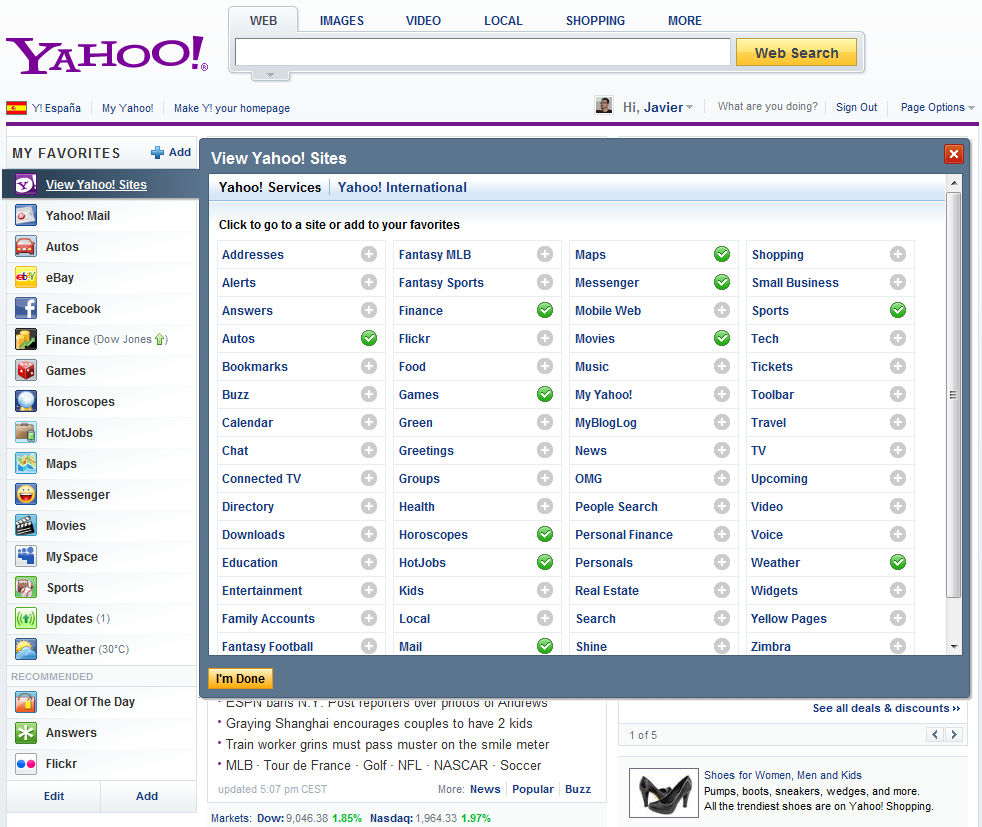Open the Sports baseball icon in sidebar
This screenshot has height=827, width=982.
[x=26, y=587]
